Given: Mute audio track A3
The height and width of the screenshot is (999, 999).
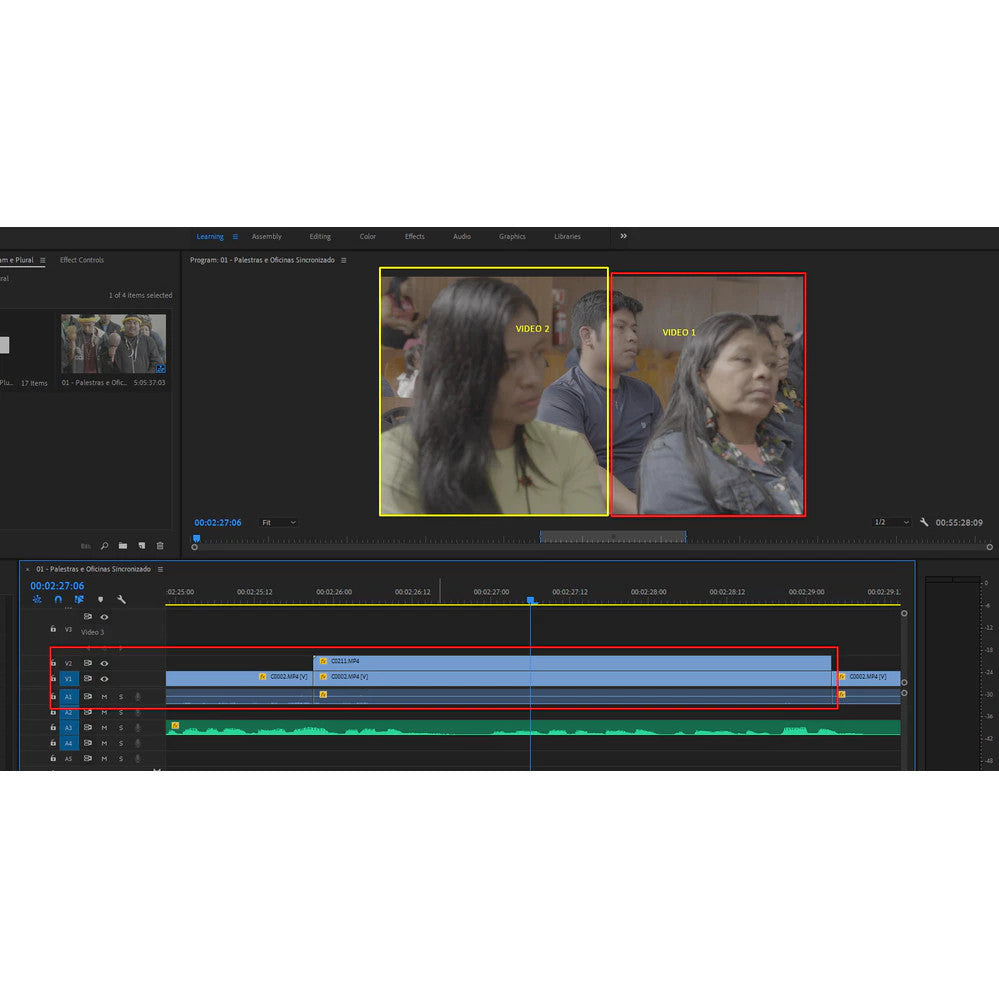Looking at the screenshot, I should pyautogui.click(x=104, y=727).
